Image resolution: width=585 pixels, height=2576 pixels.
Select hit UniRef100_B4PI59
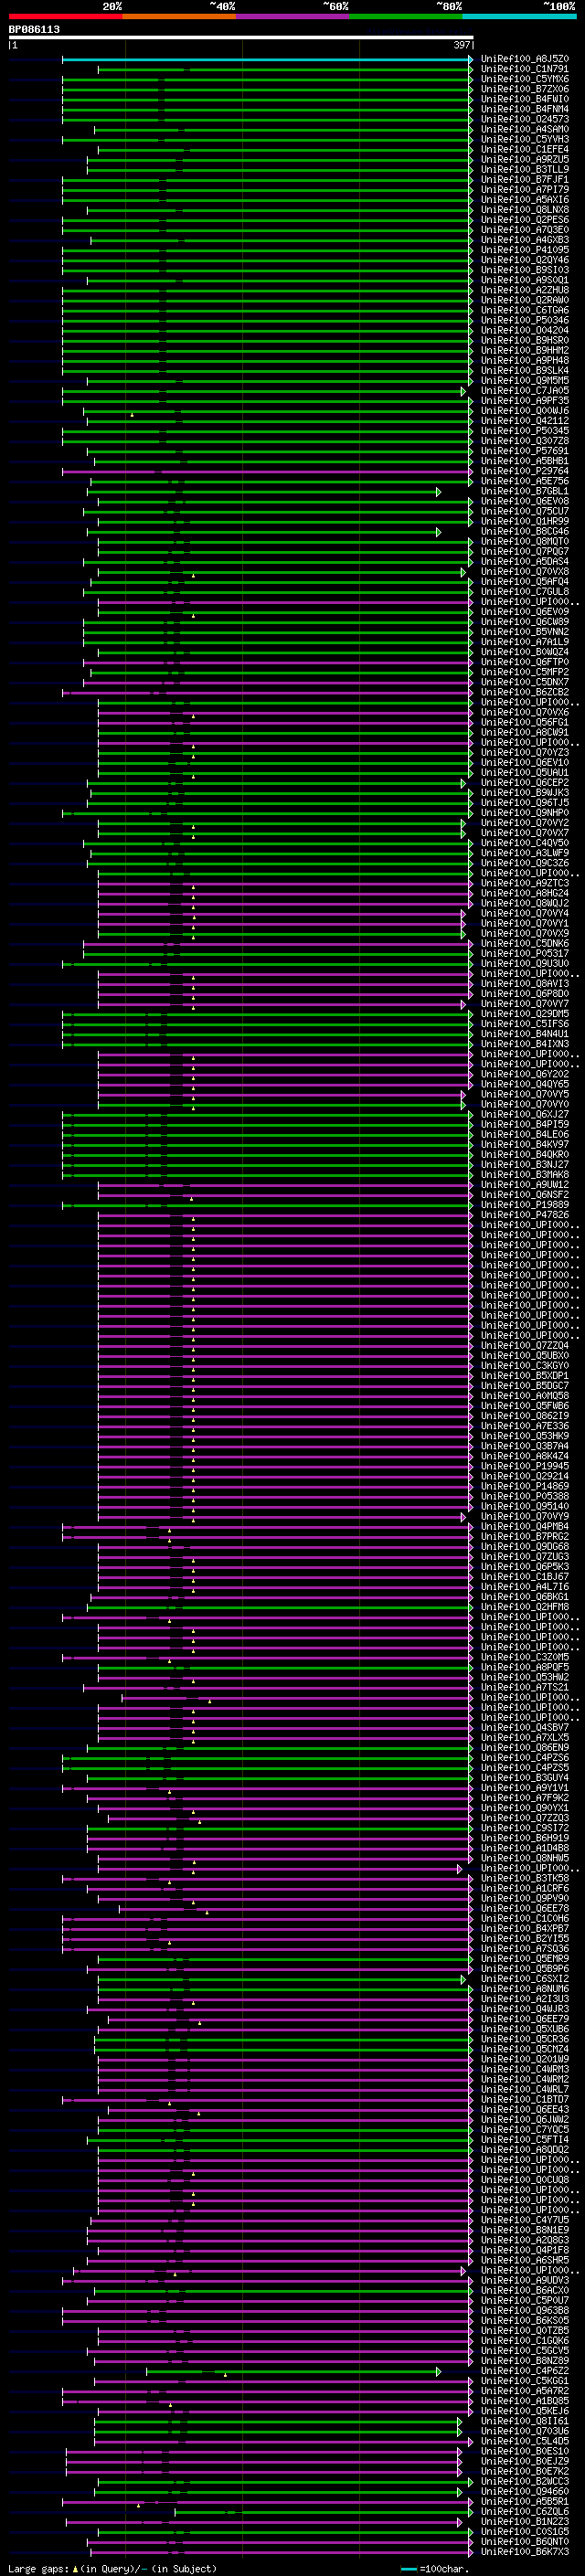coord(525,1124)
